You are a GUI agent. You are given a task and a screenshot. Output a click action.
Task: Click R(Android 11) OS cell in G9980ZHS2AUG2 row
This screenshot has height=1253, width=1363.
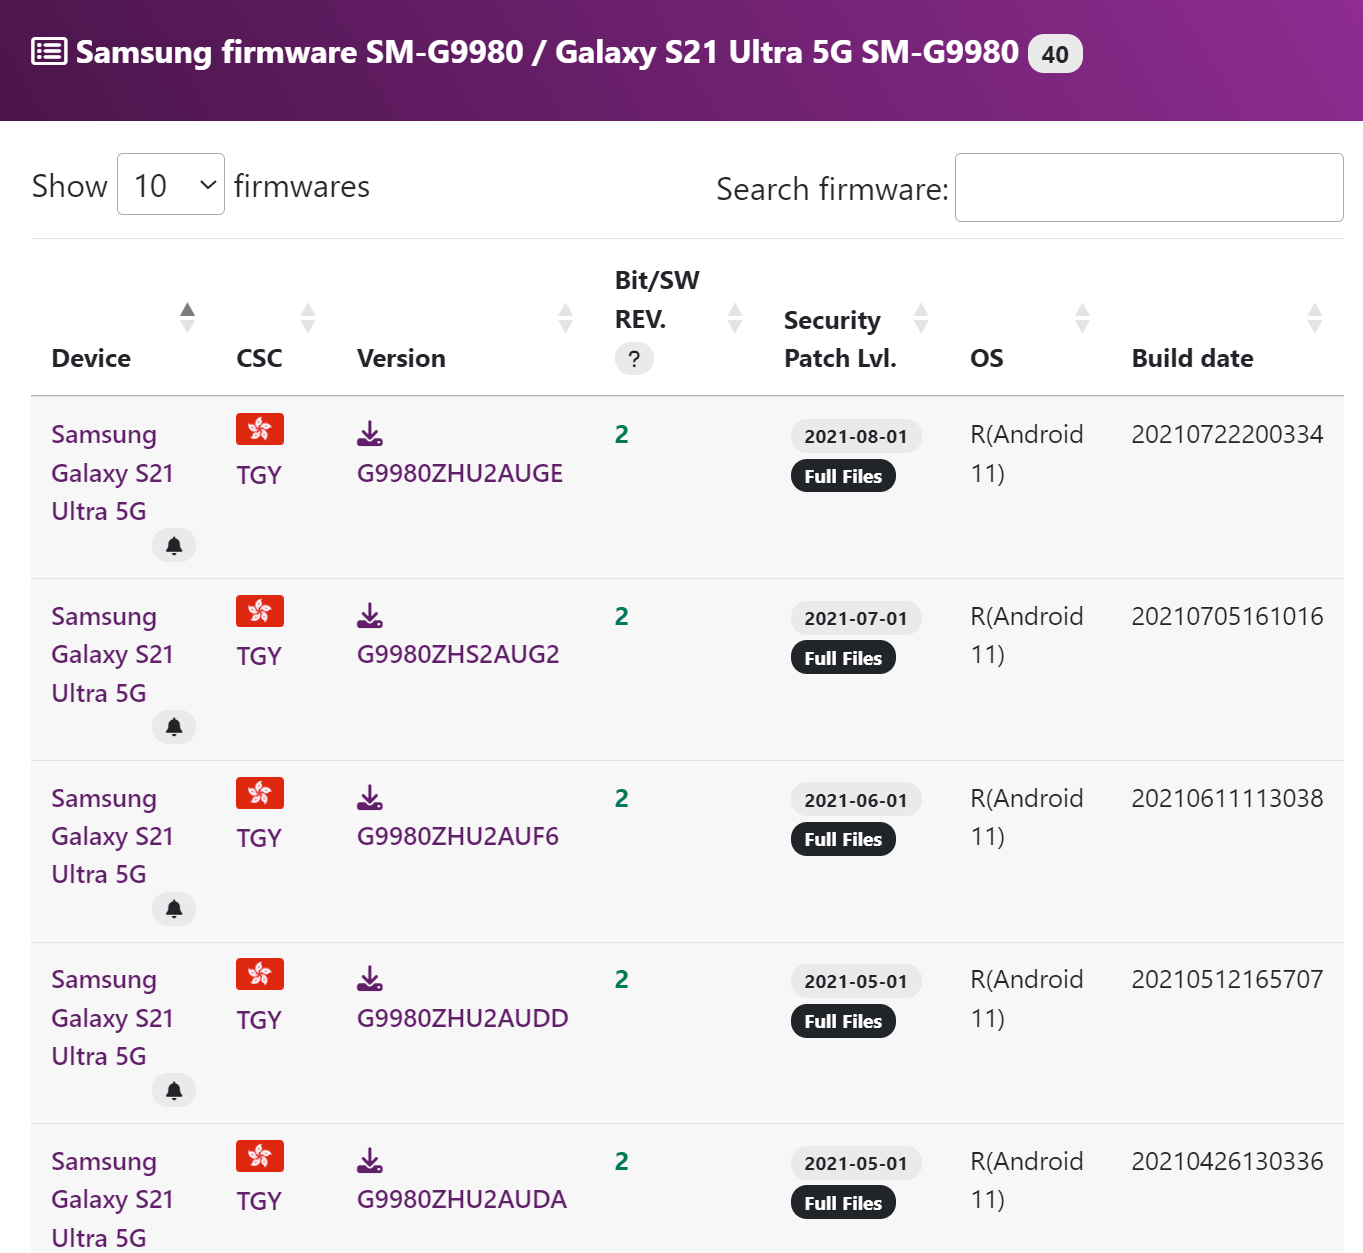pos(1027,635)
